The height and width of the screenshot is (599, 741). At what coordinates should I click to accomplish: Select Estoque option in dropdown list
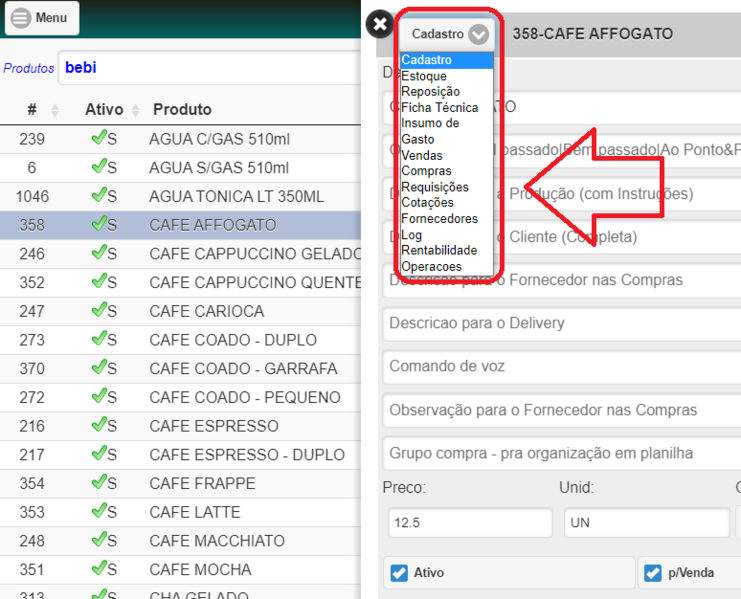447,76
